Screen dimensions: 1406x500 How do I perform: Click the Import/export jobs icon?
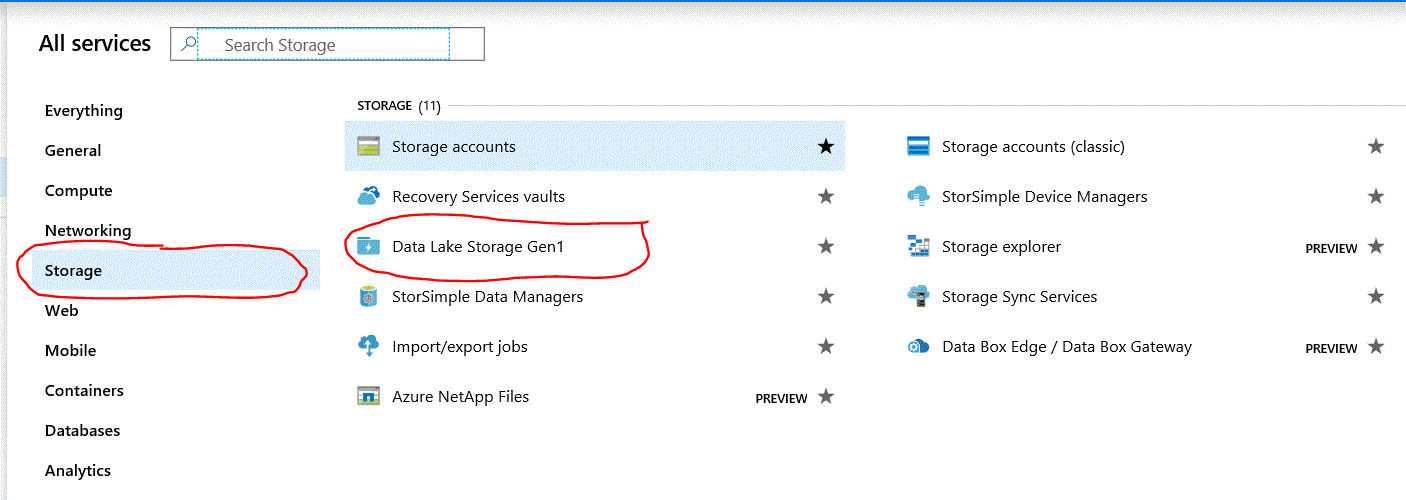click(369, 347)
